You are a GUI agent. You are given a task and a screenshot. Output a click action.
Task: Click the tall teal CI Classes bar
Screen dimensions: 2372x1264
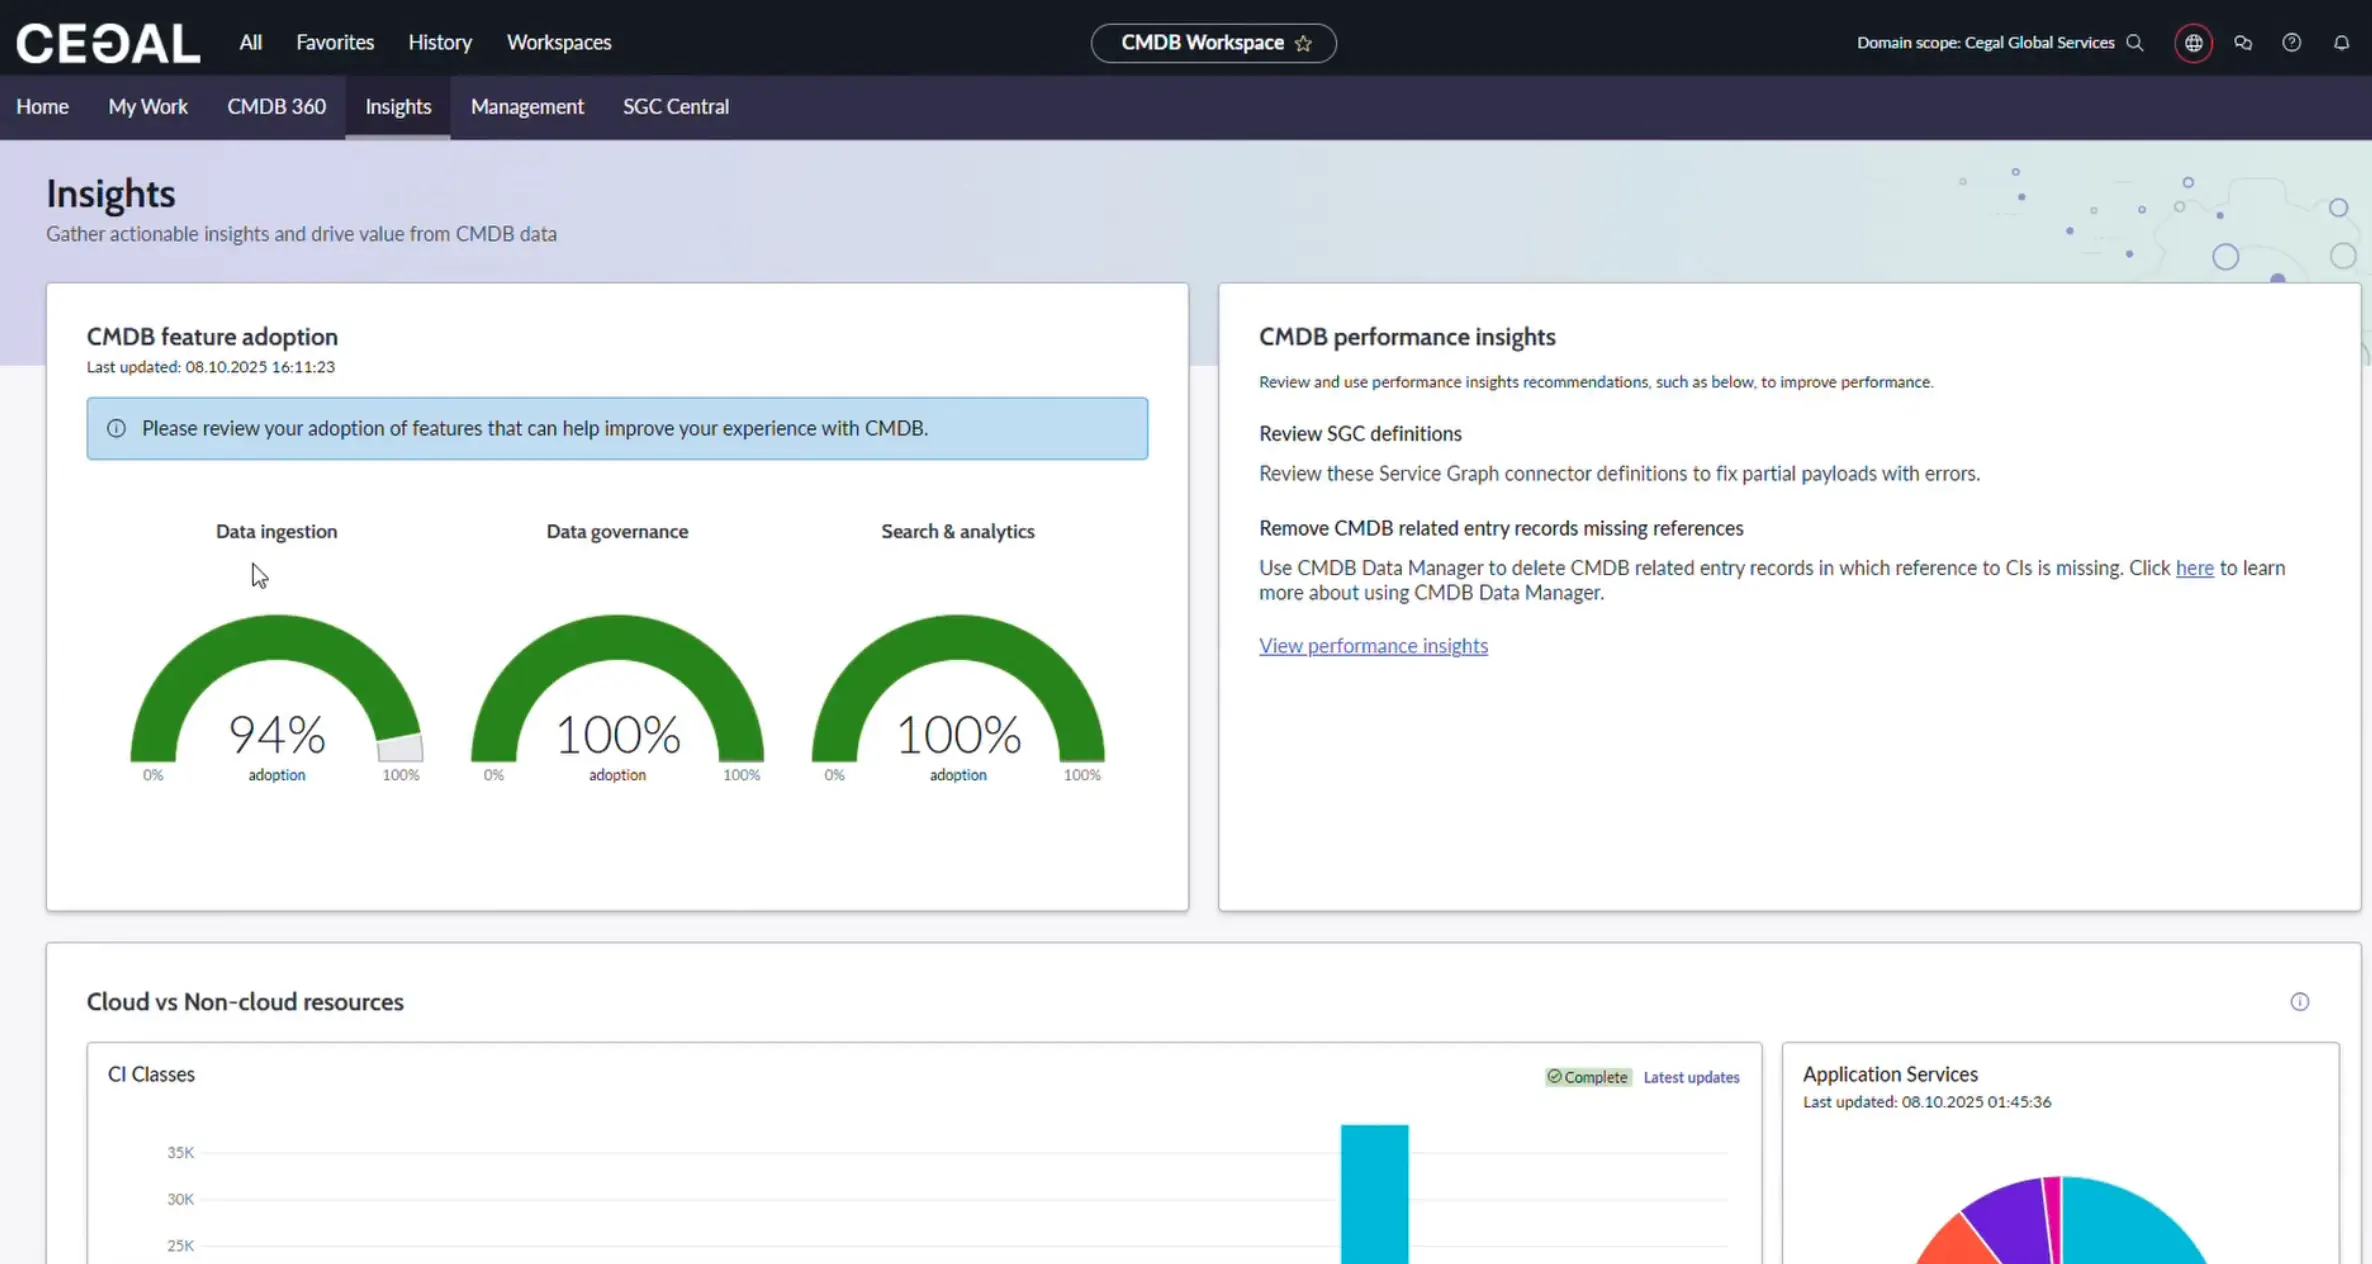1374,1195
